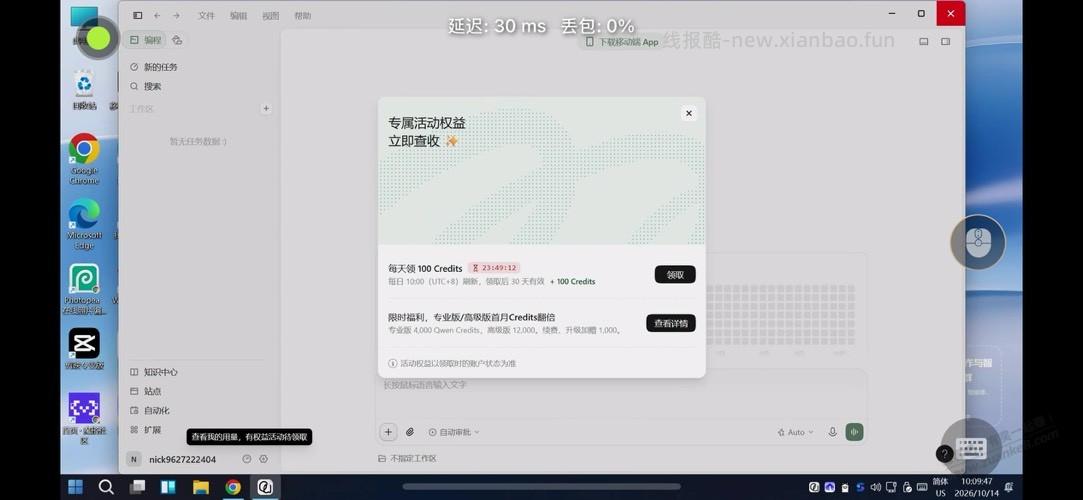Click 下载移动端 App link
The width and height of the screenshot is (1083, 500).
click(x=622, y=41)
